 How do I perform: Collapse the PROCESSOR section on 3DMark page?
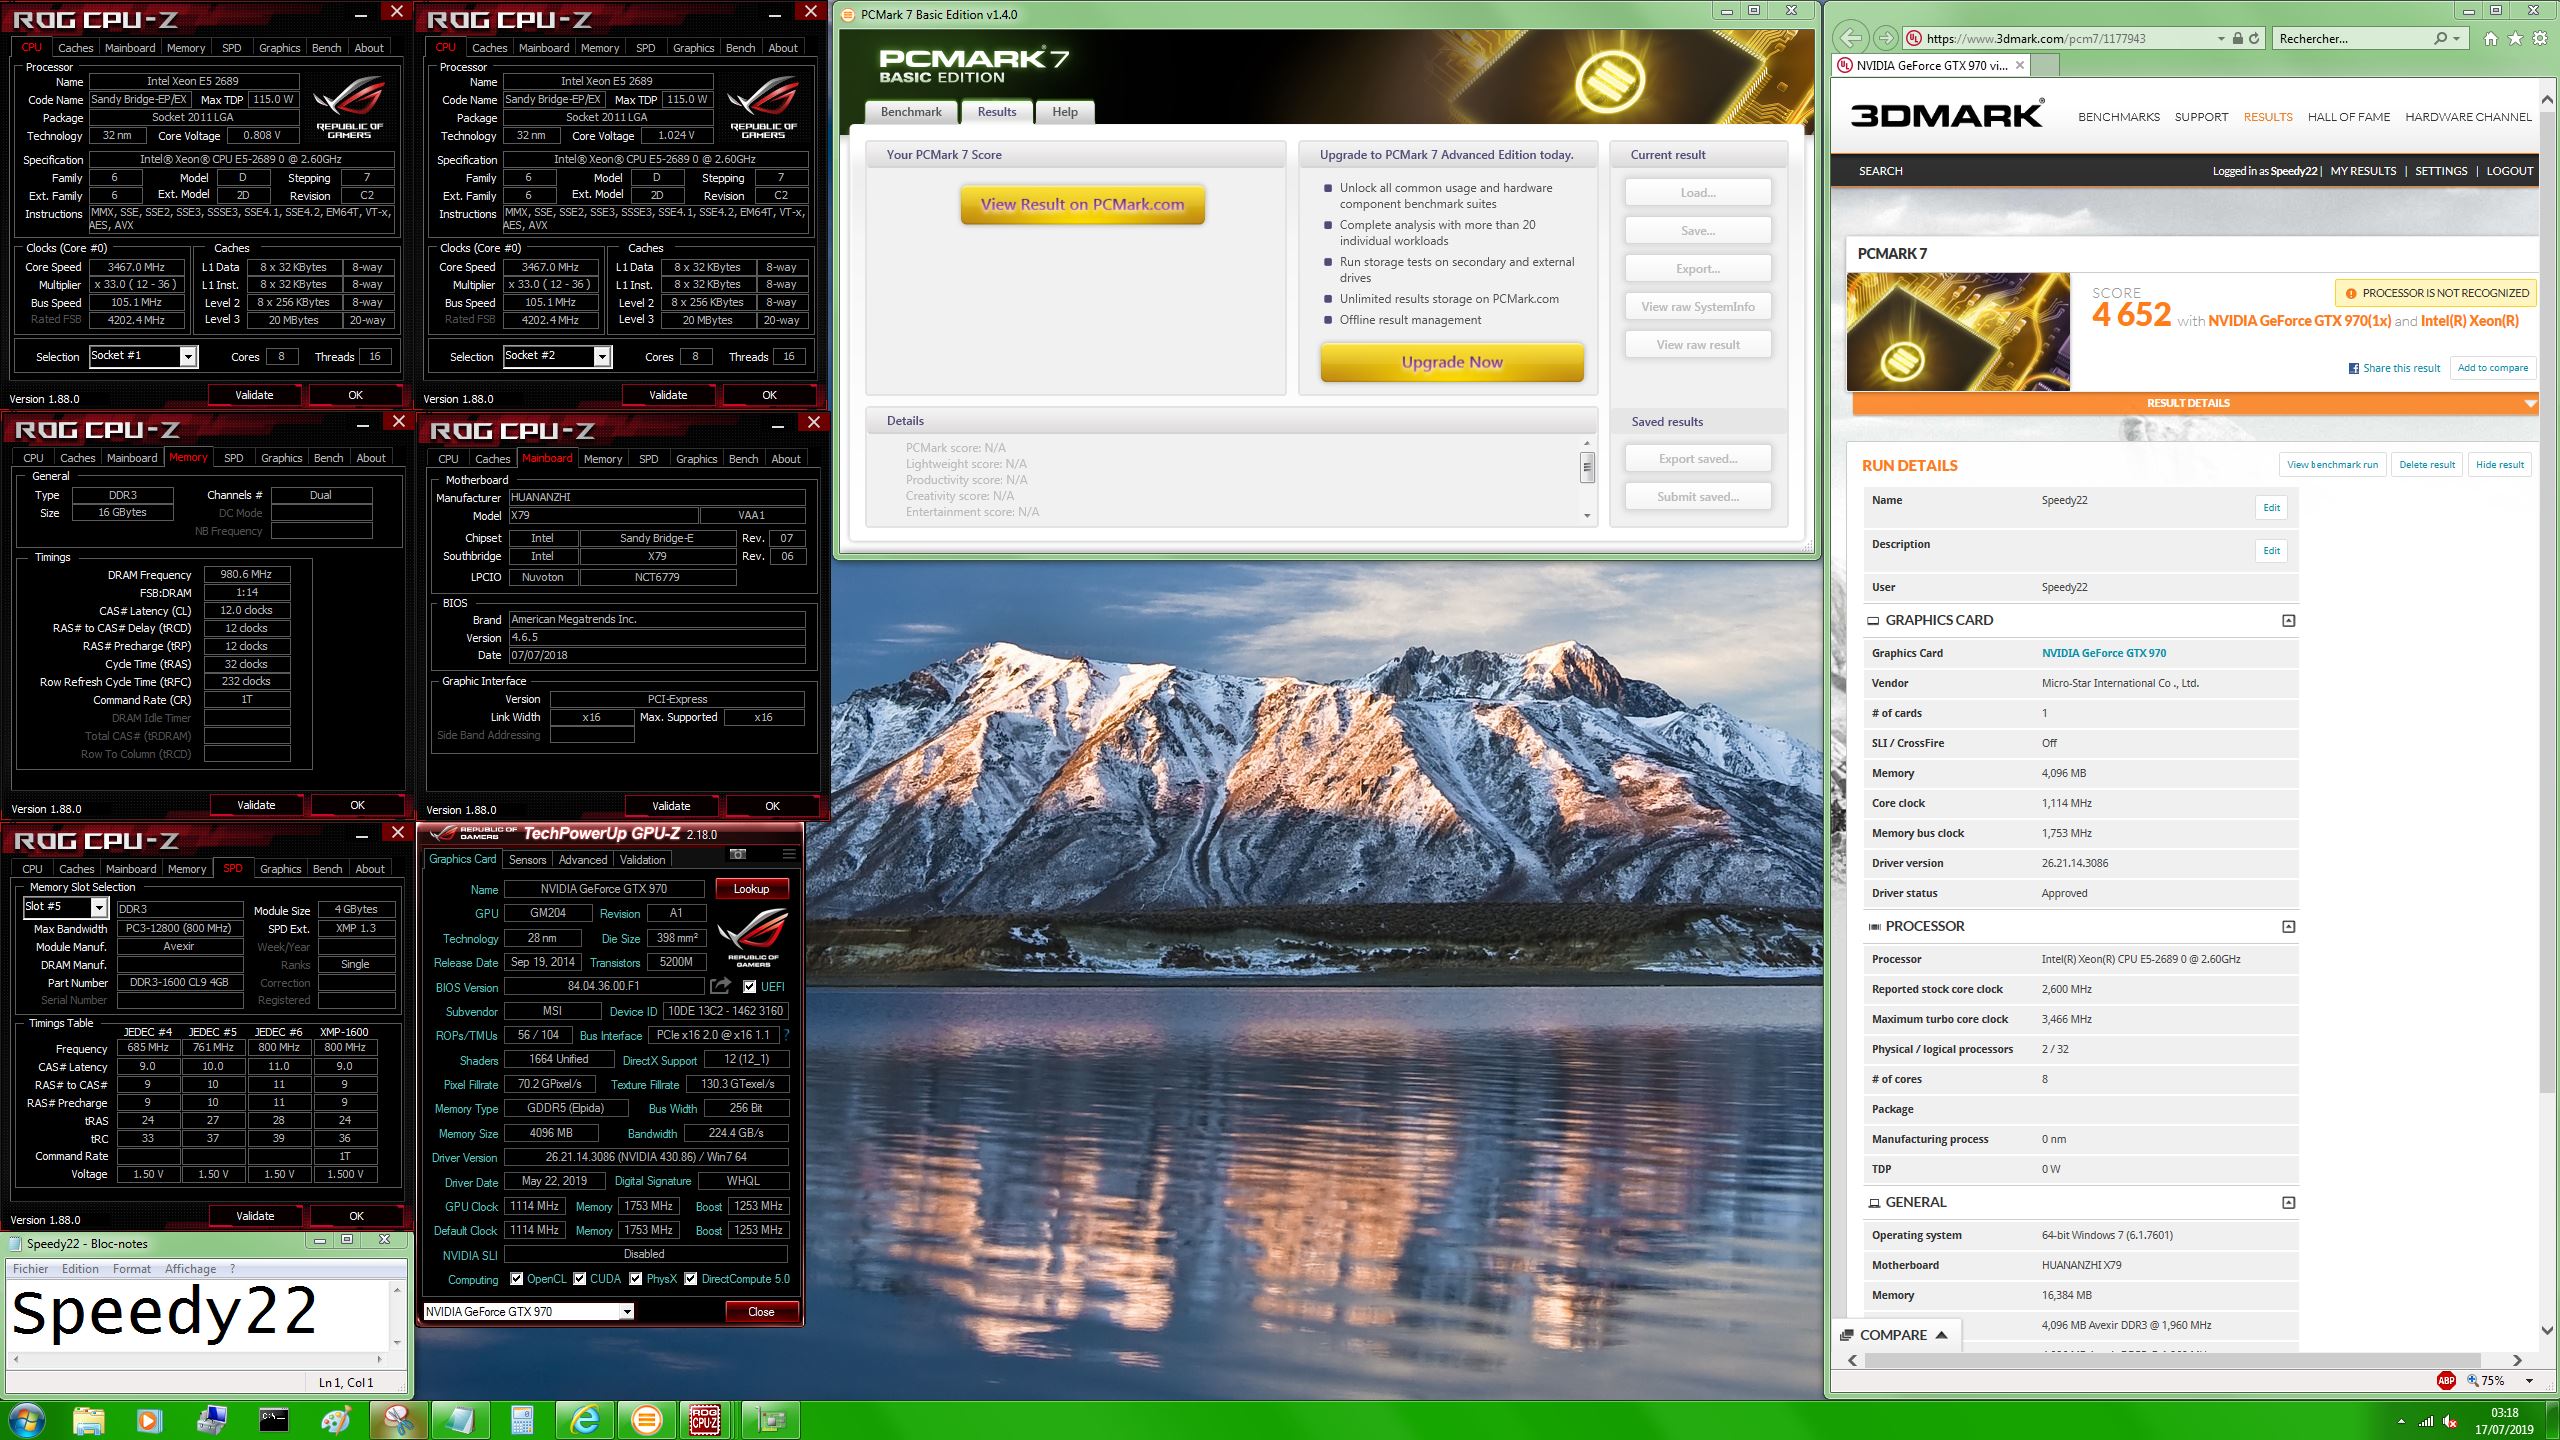(x=2288, y=926)
